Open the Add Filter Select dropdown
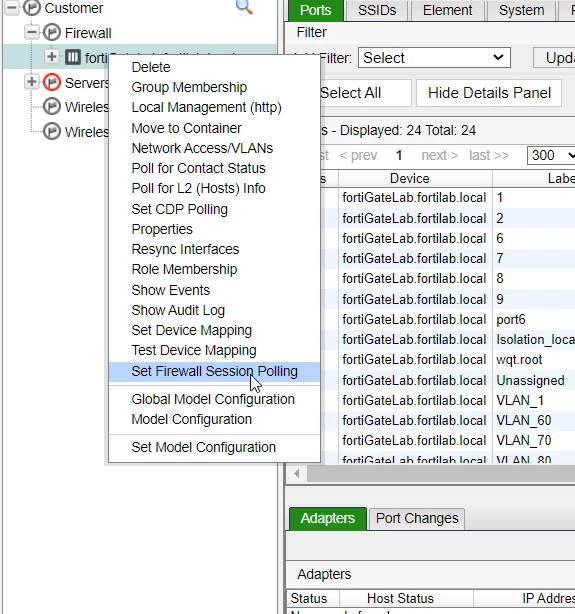 434,58
